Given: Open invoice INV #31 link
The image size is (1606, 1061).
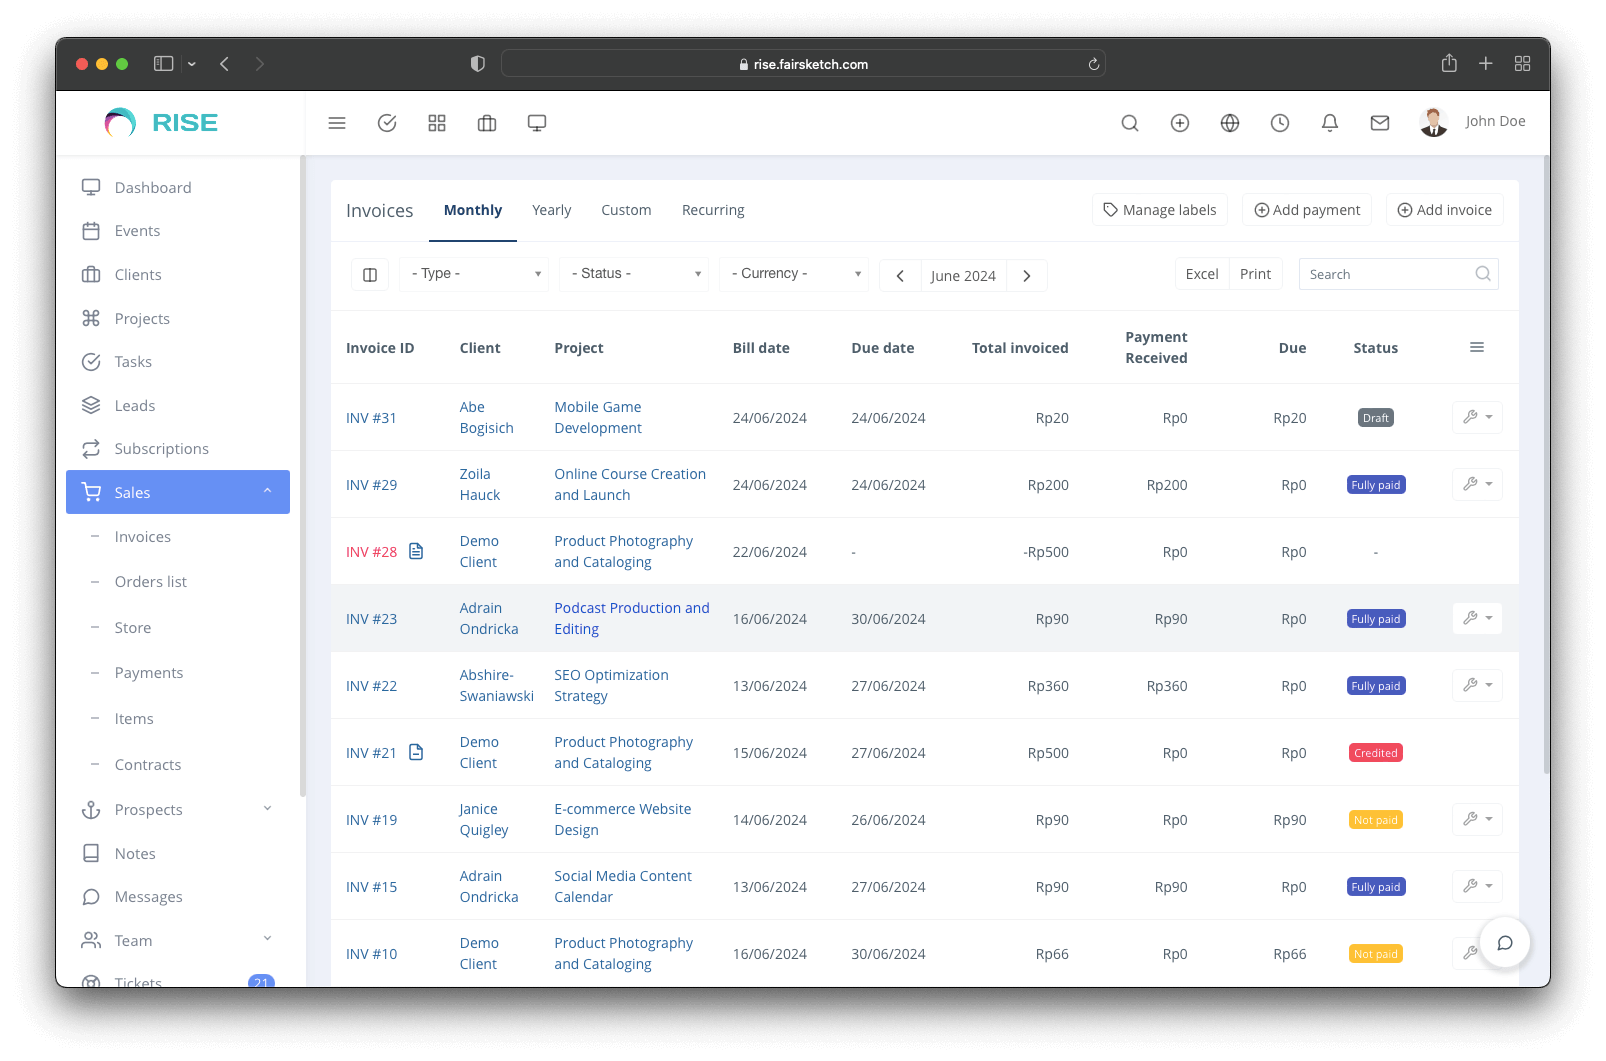Looking at the screenshot, I should (371, 418).
